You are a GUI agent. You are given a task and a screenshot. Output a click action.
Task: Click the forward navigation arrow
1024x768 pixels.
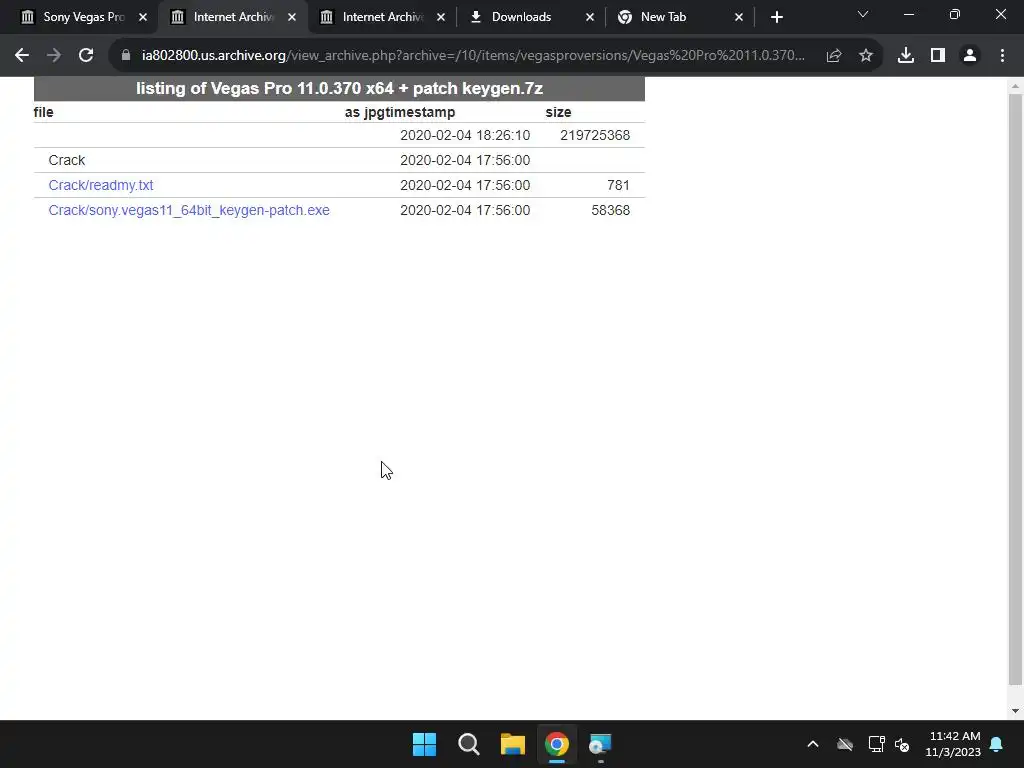pyautogui.click(x=54, y=56)
